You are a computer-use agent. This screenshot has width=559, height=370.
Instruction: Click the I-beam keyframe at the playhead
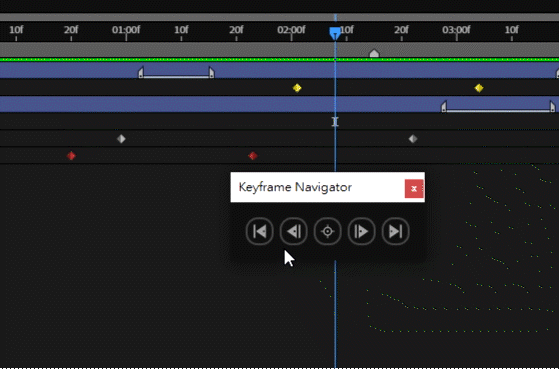point(335,122)
